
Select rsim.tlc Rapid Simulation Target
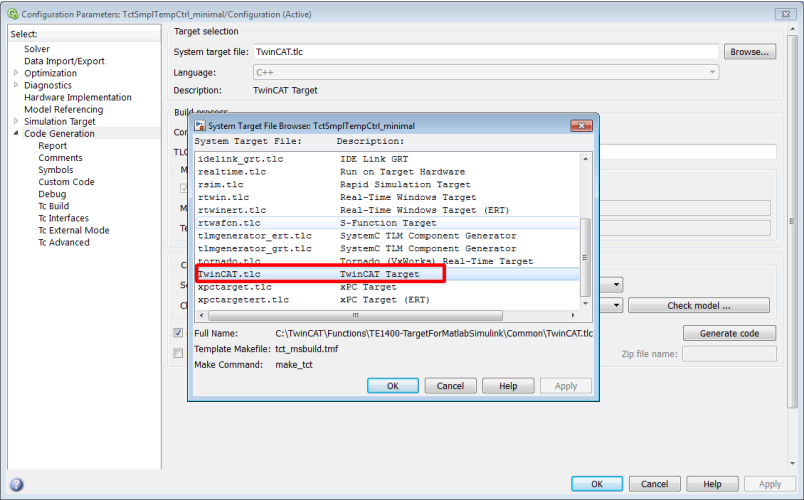pyautogui.click(x=388, y=185)
